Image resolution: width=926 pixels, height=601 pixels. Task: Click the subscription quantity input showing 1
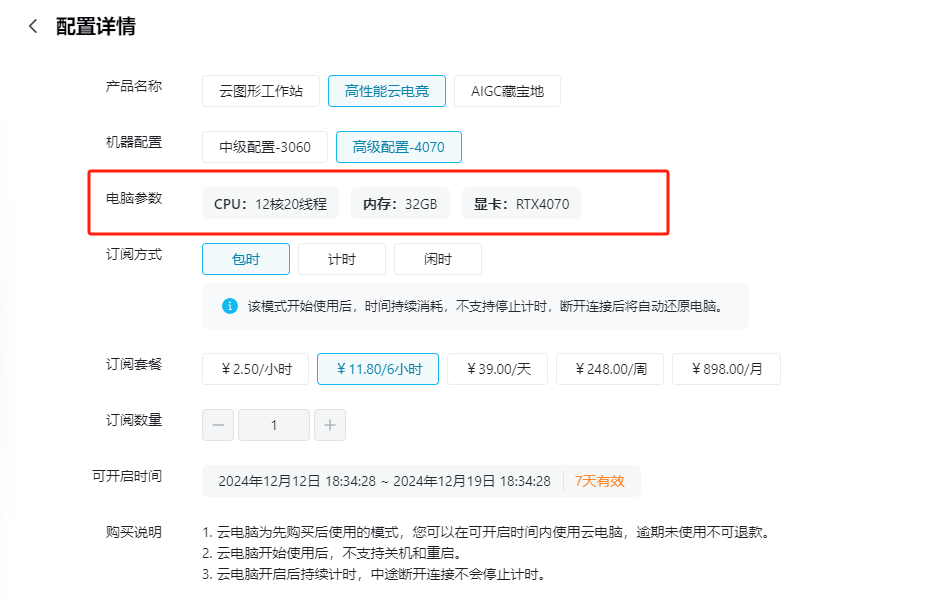(274, 425)
